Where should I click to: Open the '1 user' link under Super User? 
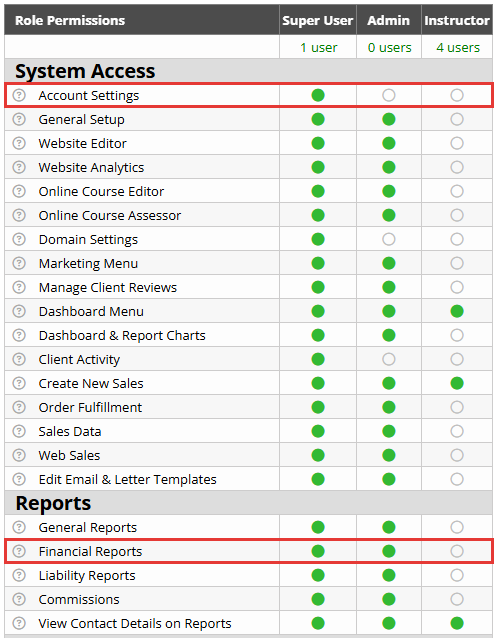(x=319, y=48)
